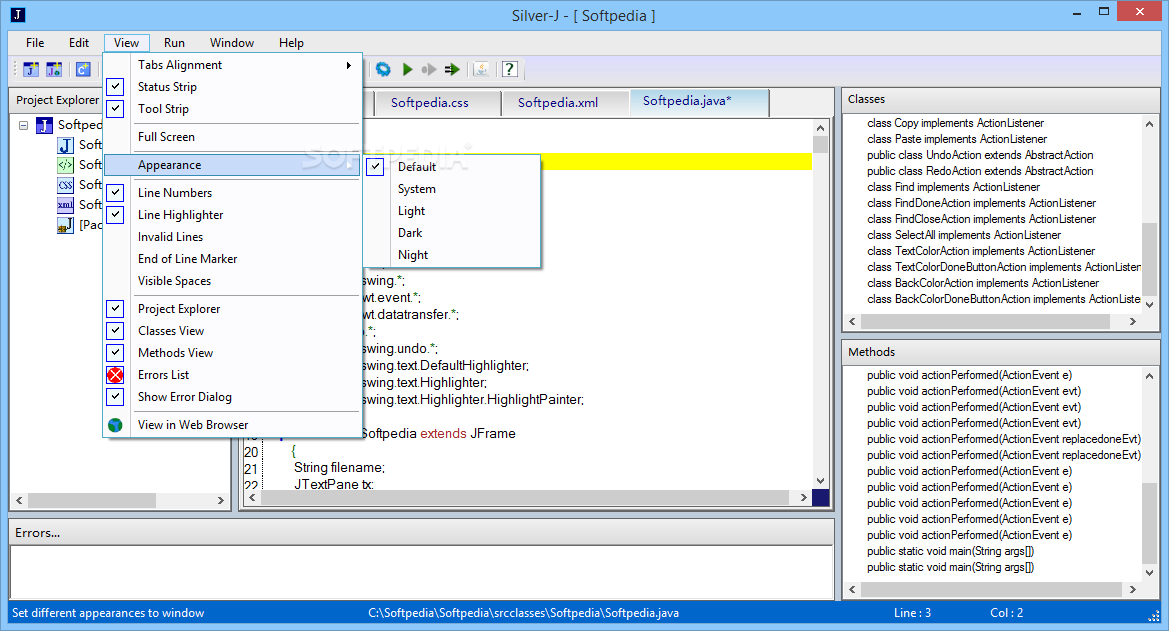This screenshot has width=1169, height=631.
Task: Disable the Line Highlighter option
Action: point(115,215)
